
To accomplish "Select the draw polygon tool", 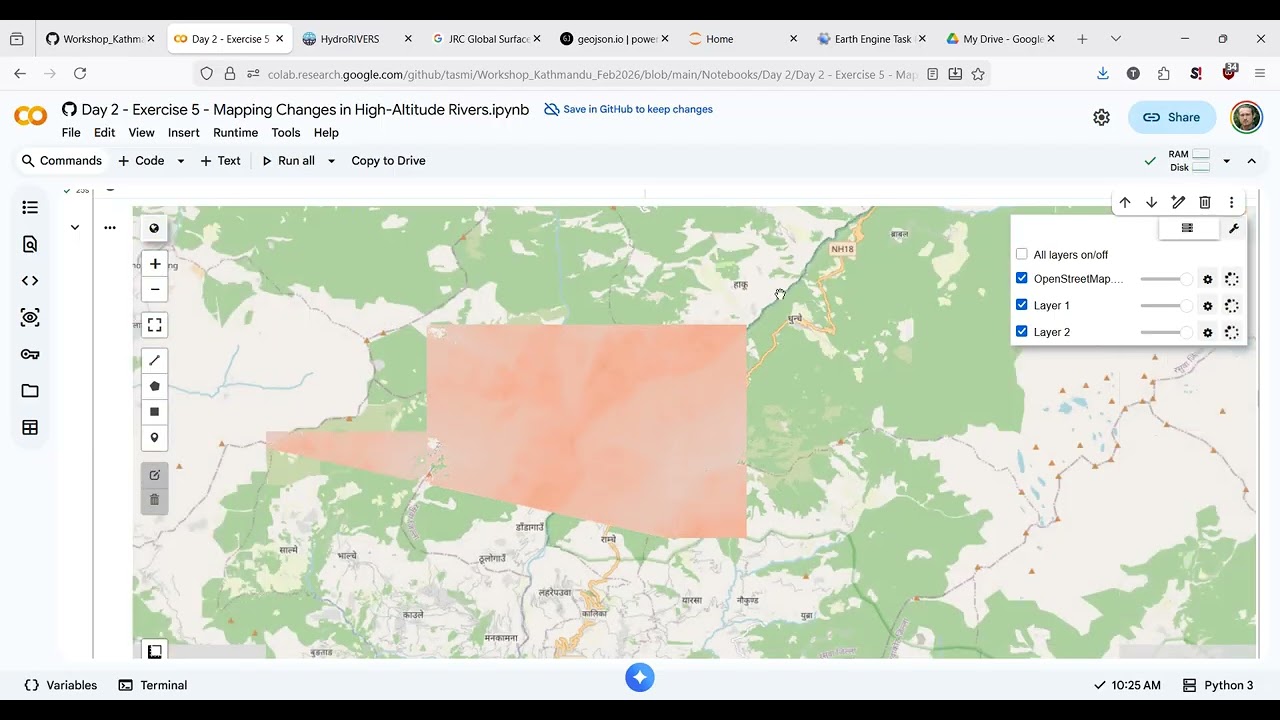I will (x=154, y=386).
